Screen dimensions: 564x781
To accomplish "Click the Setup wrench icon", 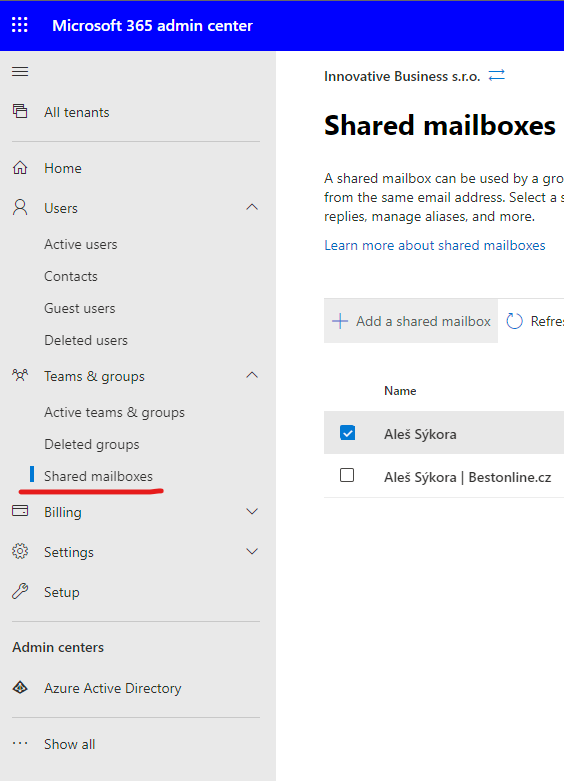I will [20, 591].
